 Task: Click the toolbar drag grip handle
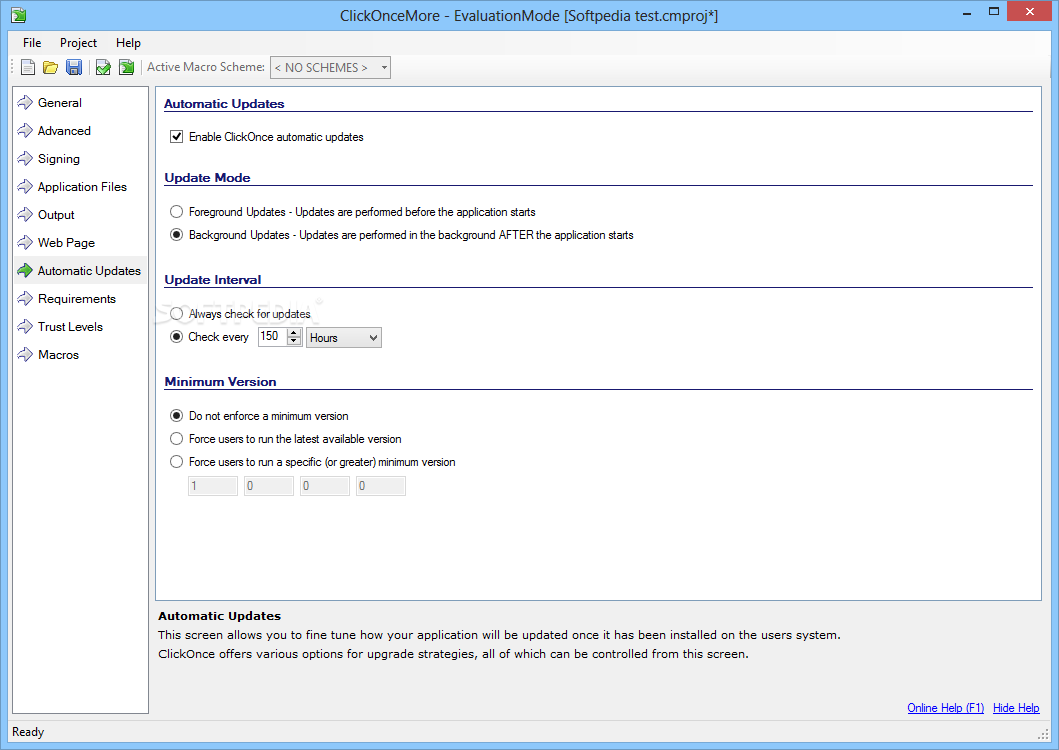(12, 67)
